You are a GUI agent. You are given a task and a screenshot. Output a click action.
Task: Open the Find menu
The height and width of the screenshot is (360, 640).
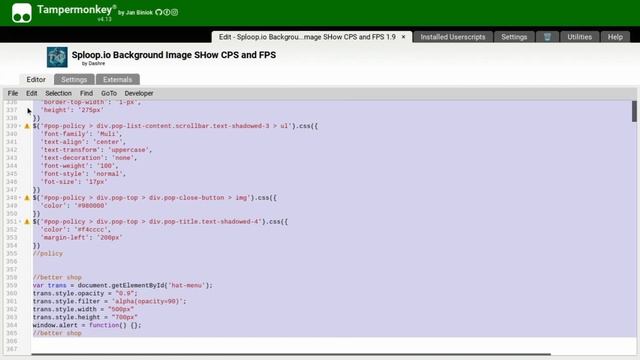coord(86,93)
